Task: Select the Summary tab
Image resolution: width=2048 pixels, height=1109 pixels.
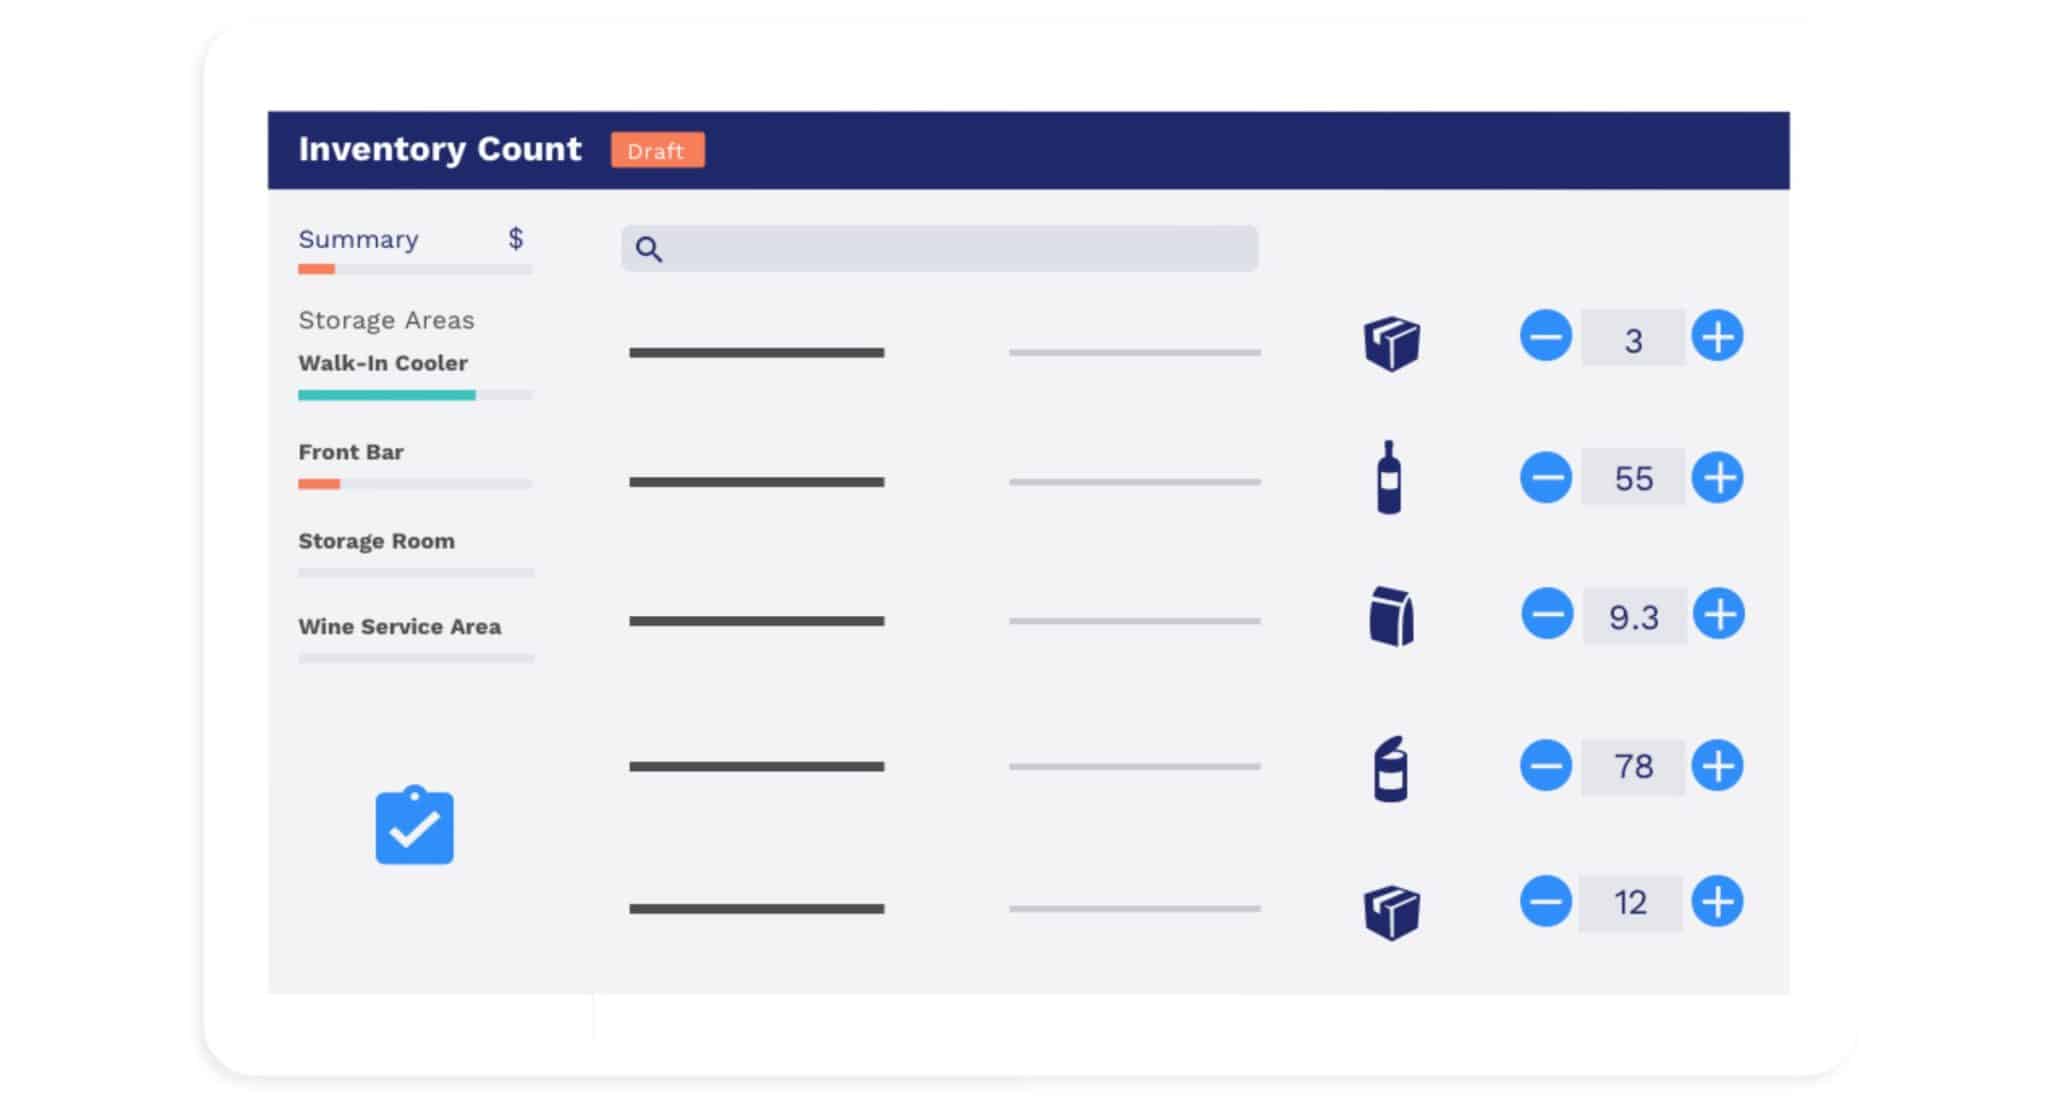Action: 358,238
